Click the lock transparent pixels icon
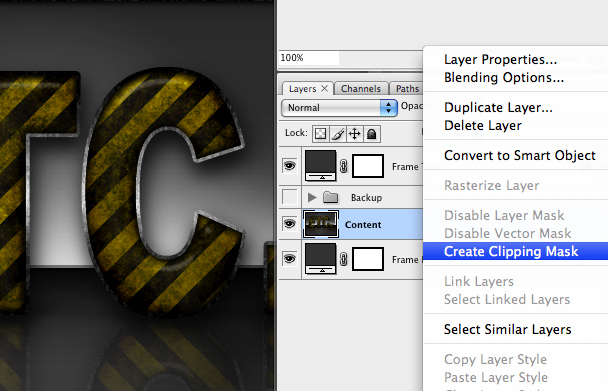608x391 pixels. [x=321, y=134]
